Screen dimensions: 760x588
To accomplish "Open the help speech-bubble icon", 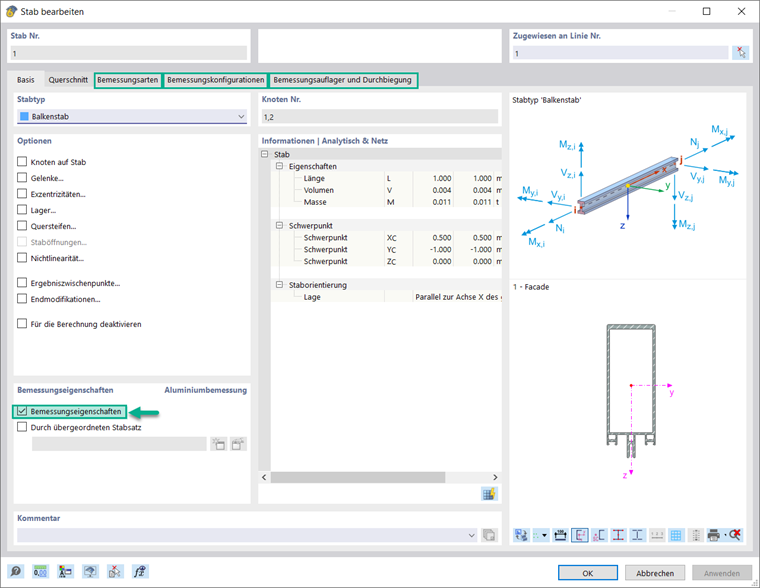I will (x=15, y=572).
